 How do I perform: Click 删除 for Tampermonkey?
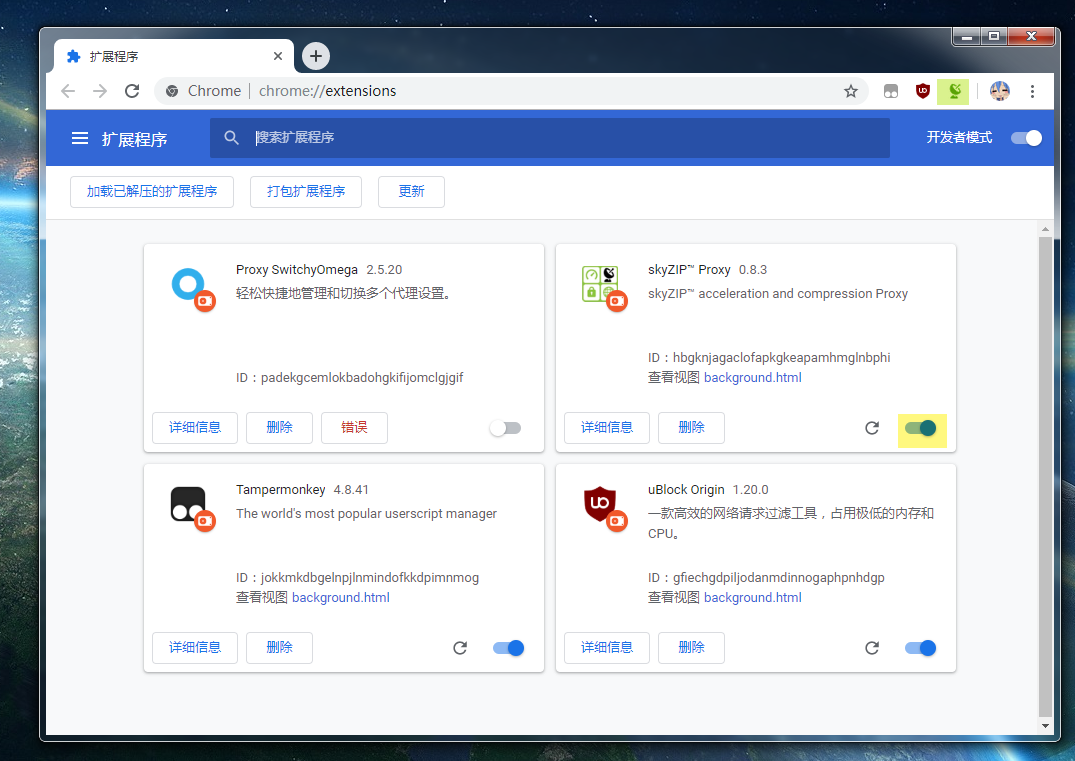tap(279, 649)
